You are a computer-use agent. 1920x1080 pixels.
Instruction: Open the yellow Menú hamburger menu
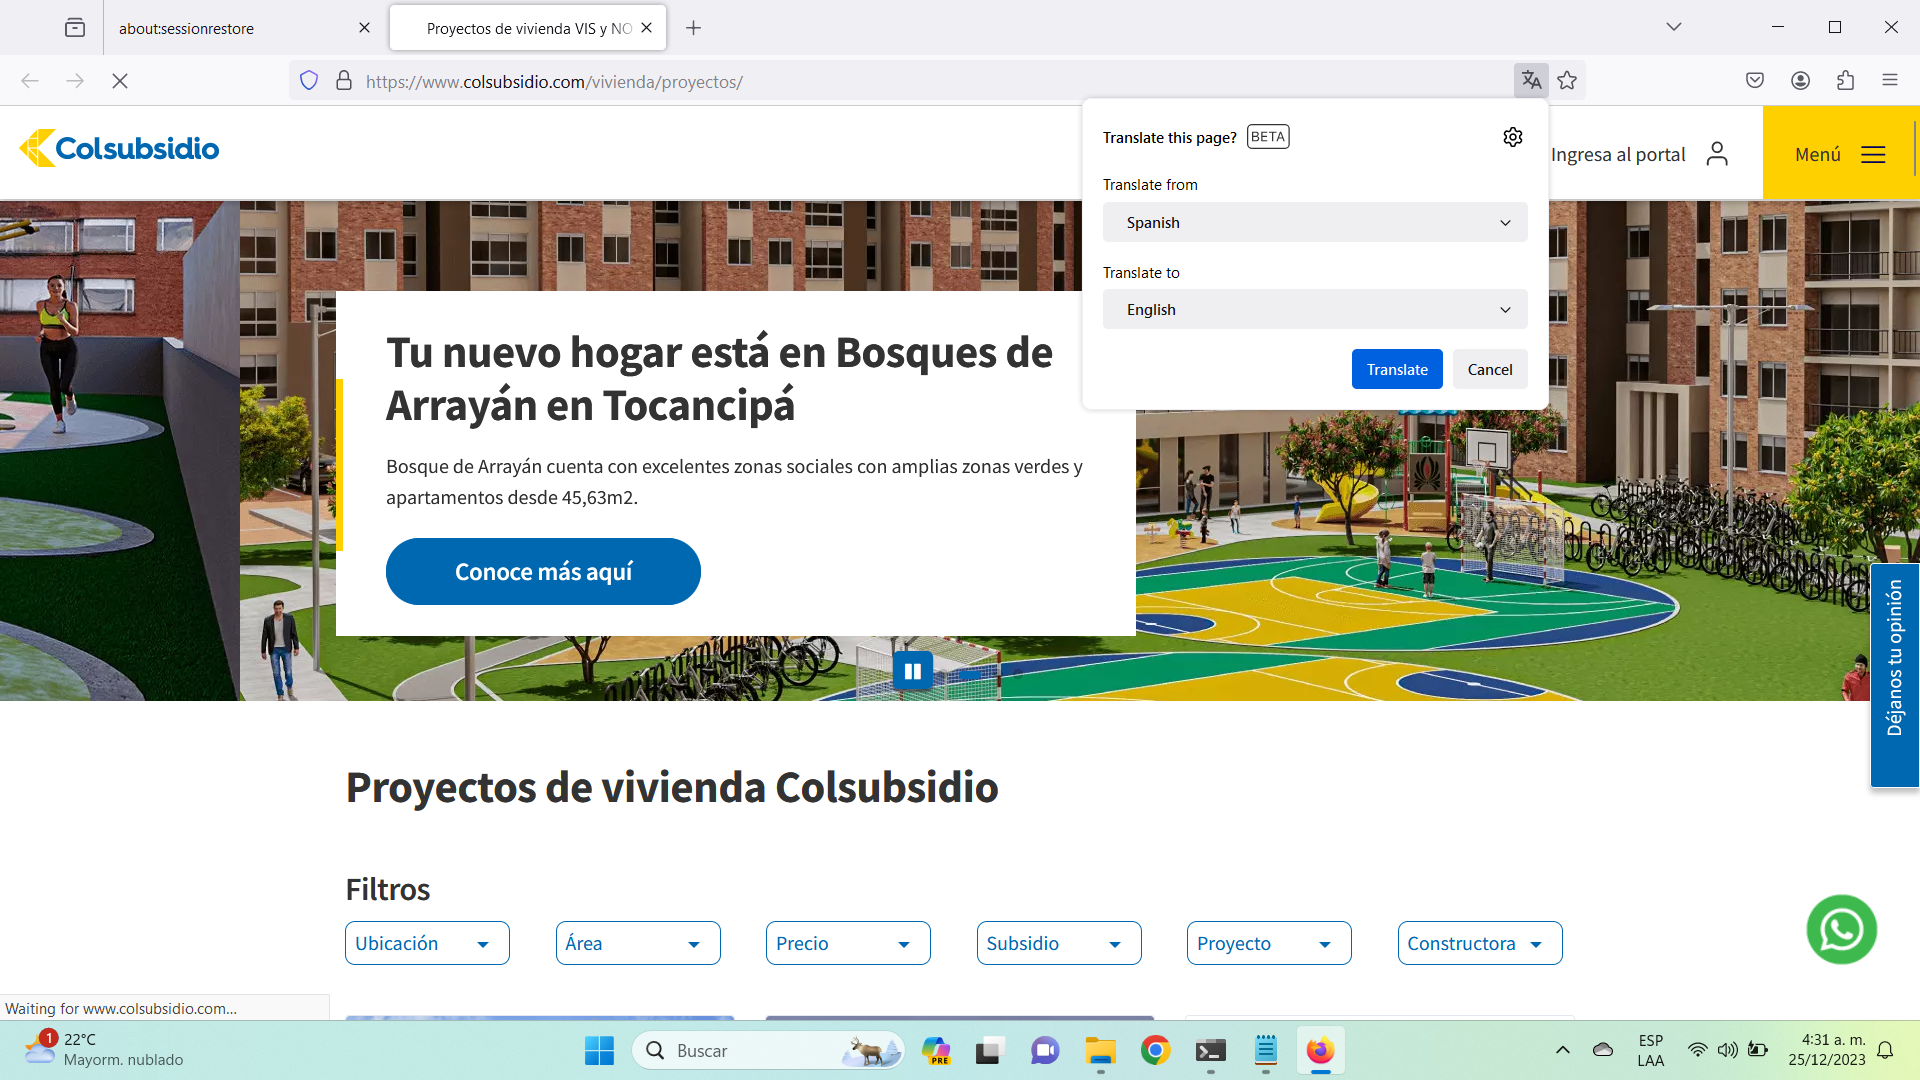click(1840, 154)
